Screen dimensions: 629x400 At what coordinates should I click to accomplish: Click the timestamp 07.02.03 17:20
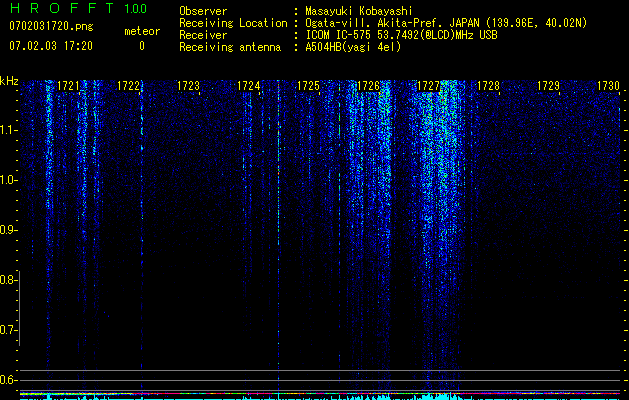51,46
